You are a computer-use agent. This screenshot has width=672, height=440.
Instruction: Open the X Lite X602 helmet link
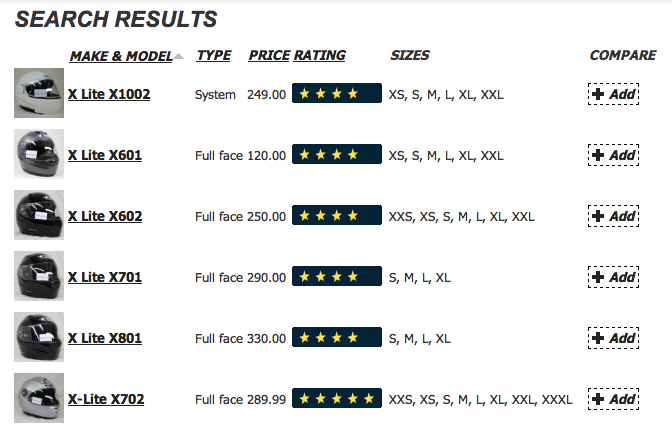tap(105, 216)
